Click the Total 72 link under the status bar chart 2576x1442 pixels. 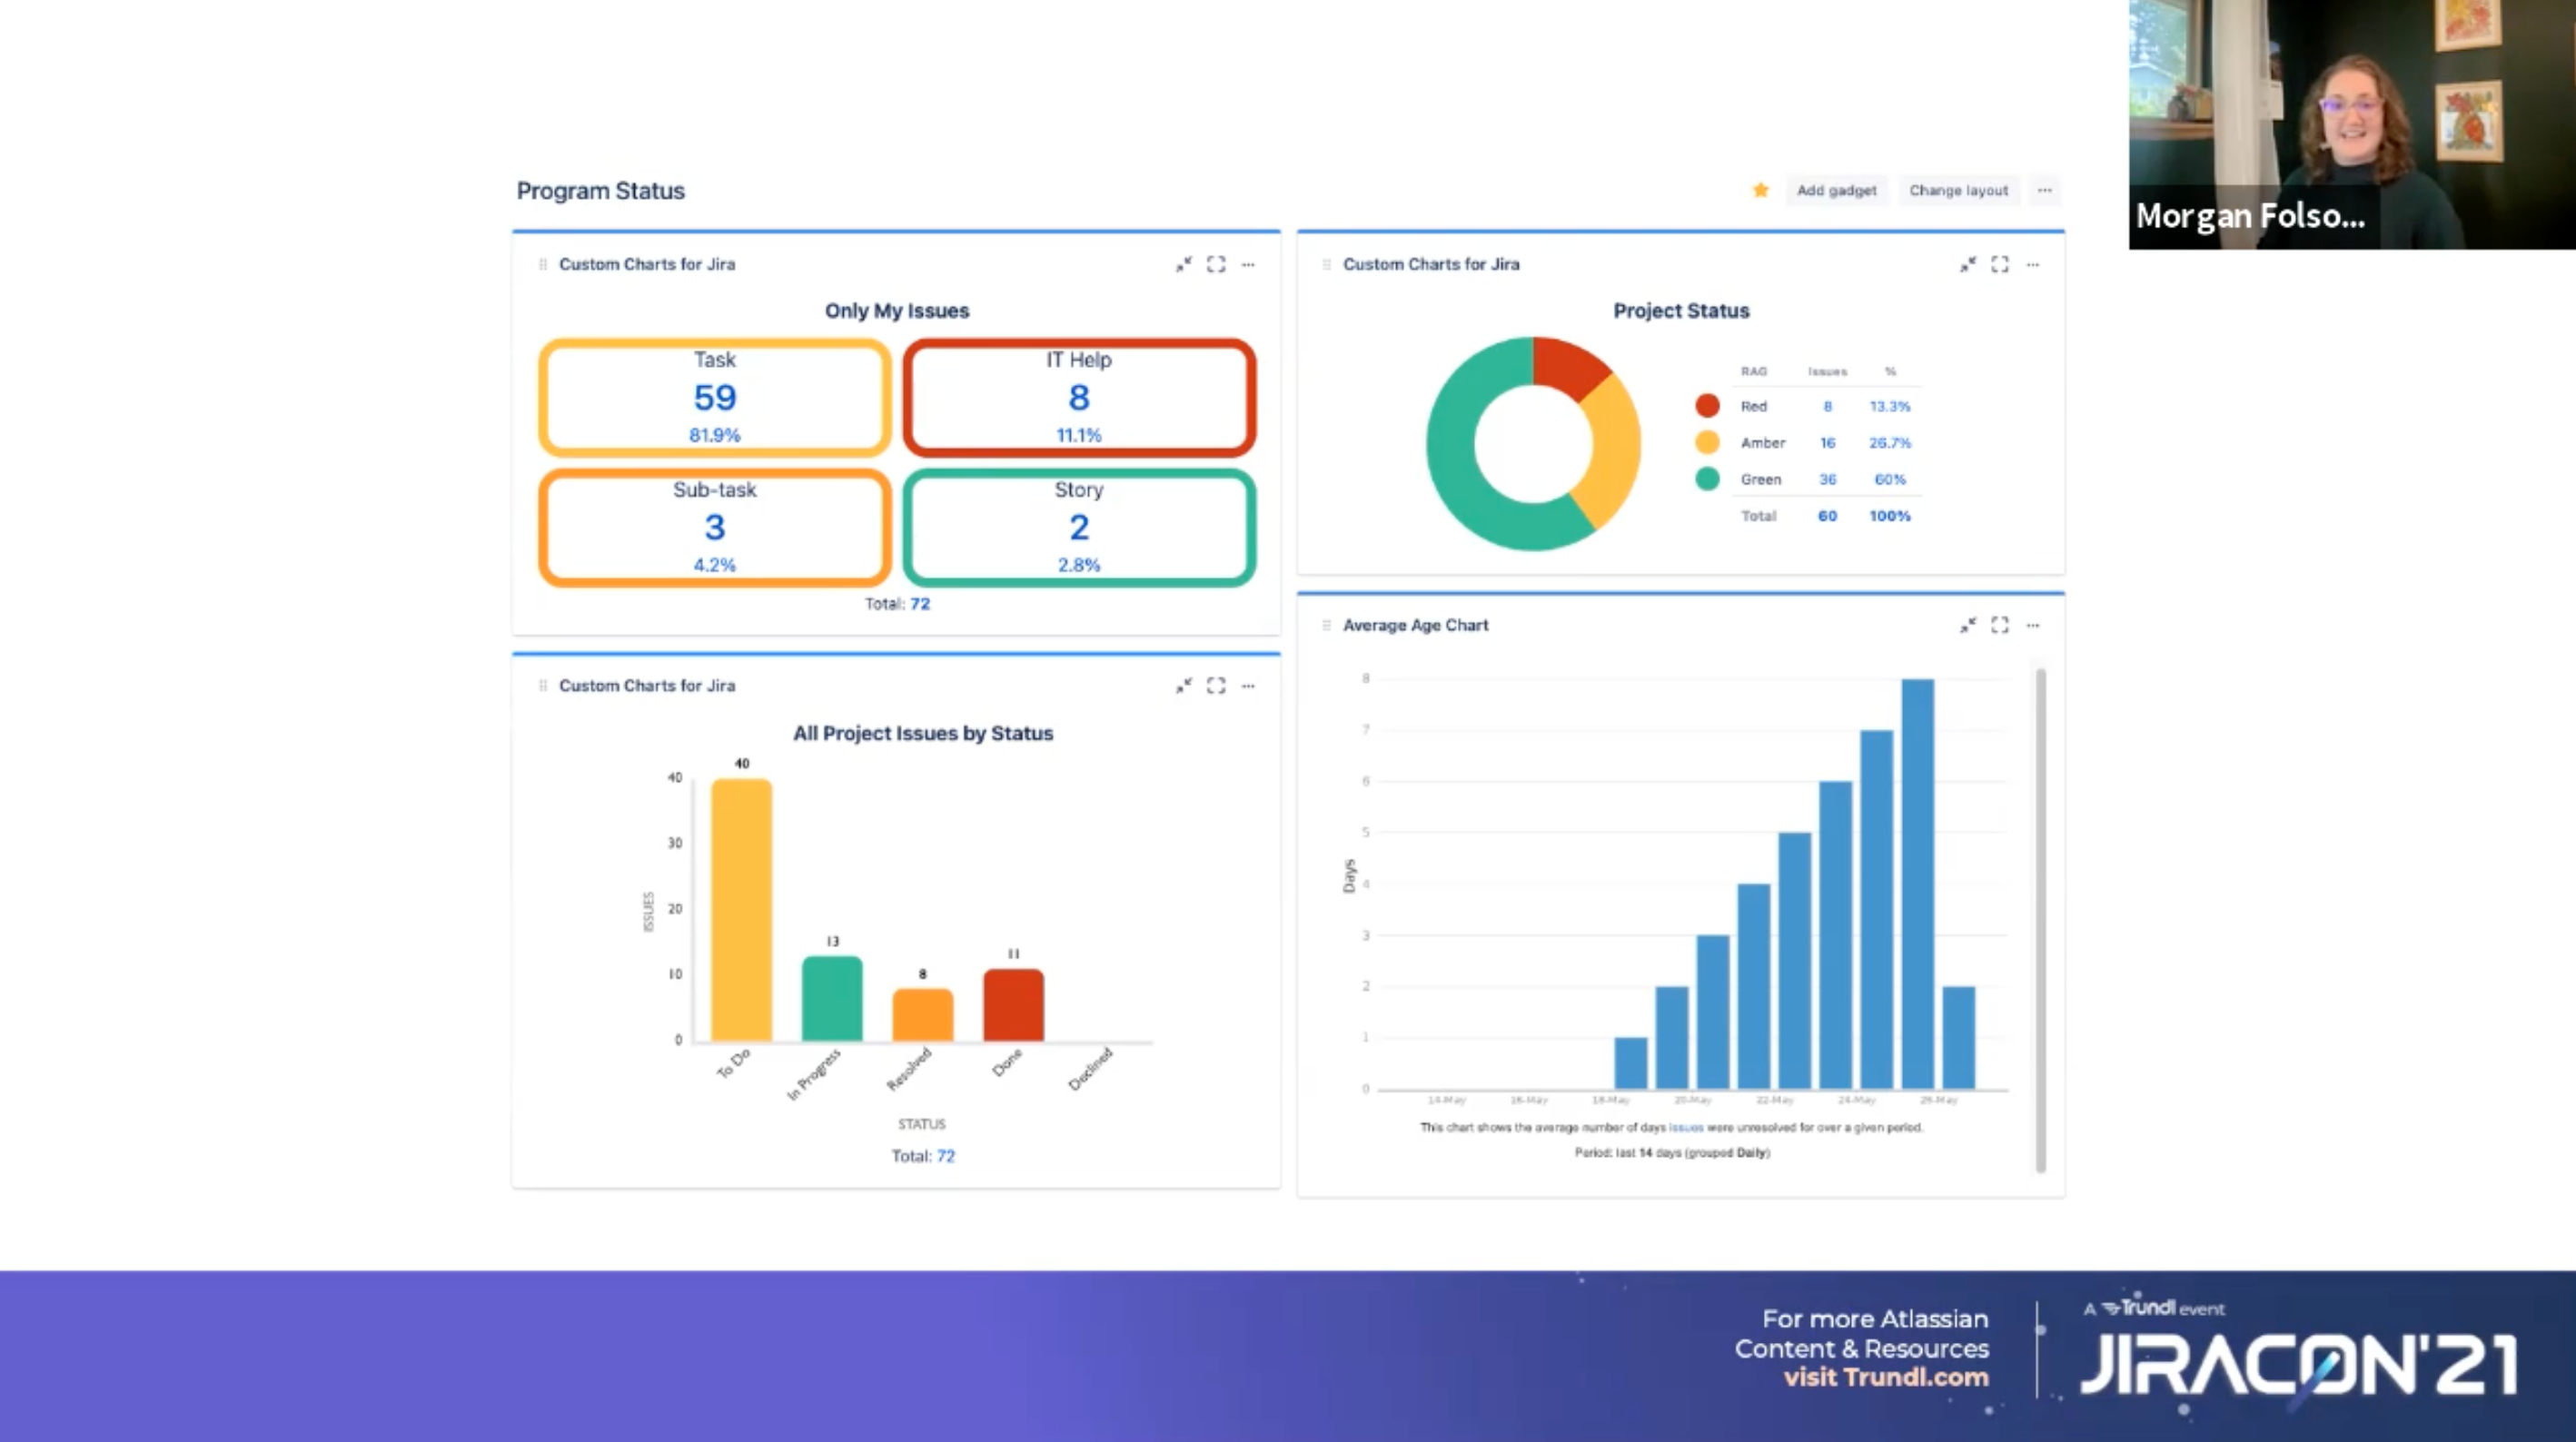click(946, 1156)
